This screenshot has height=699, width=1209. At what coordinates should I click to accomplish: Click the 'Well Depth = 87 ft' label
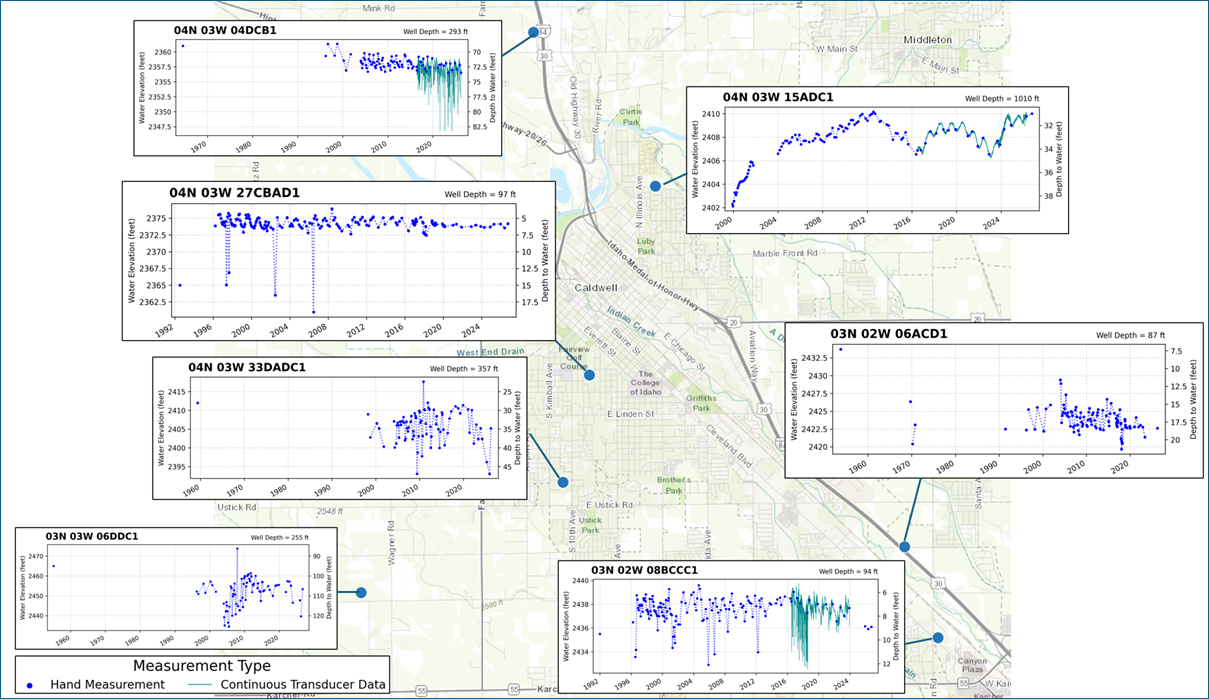tap(1129, 336)
